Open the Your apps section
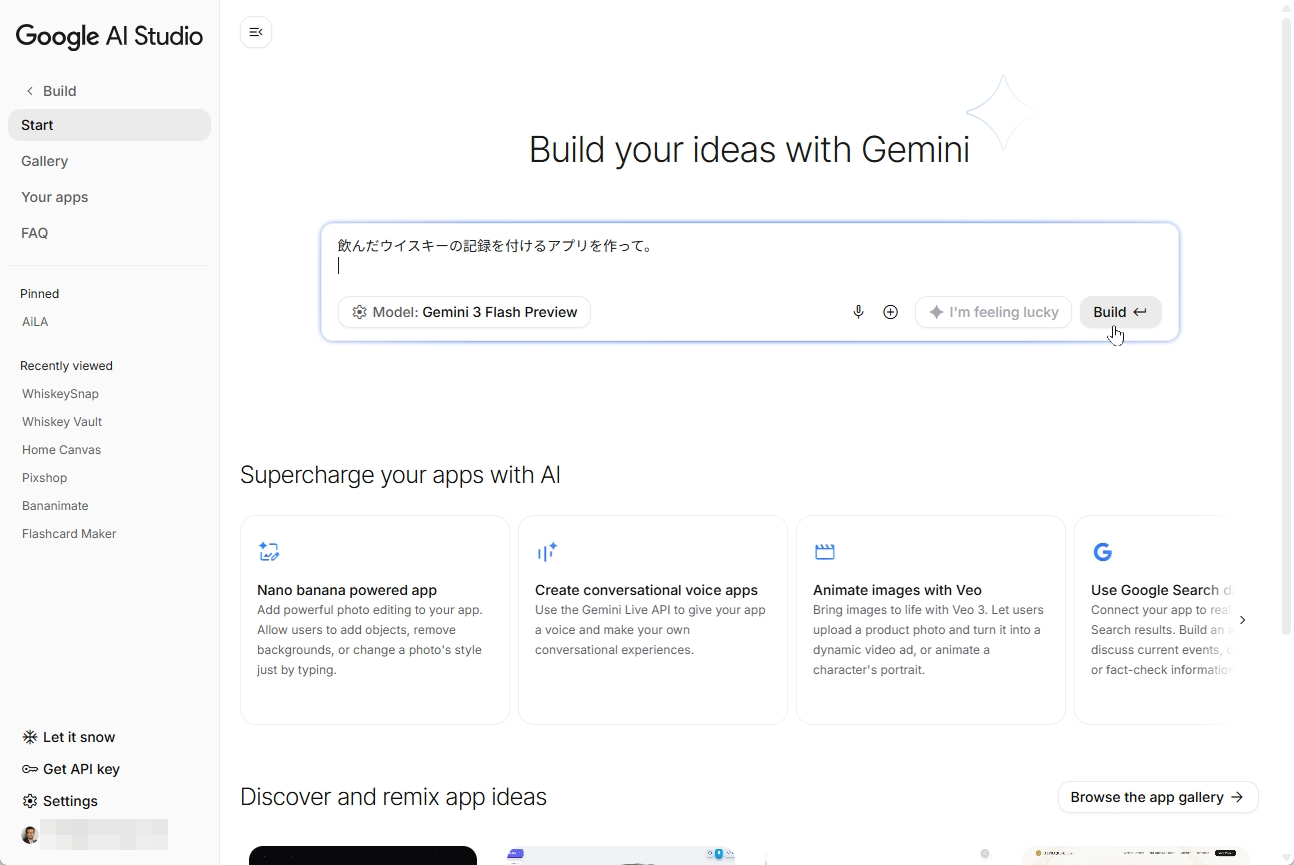The image size is (1294, 865). click(x=54, y=197)
